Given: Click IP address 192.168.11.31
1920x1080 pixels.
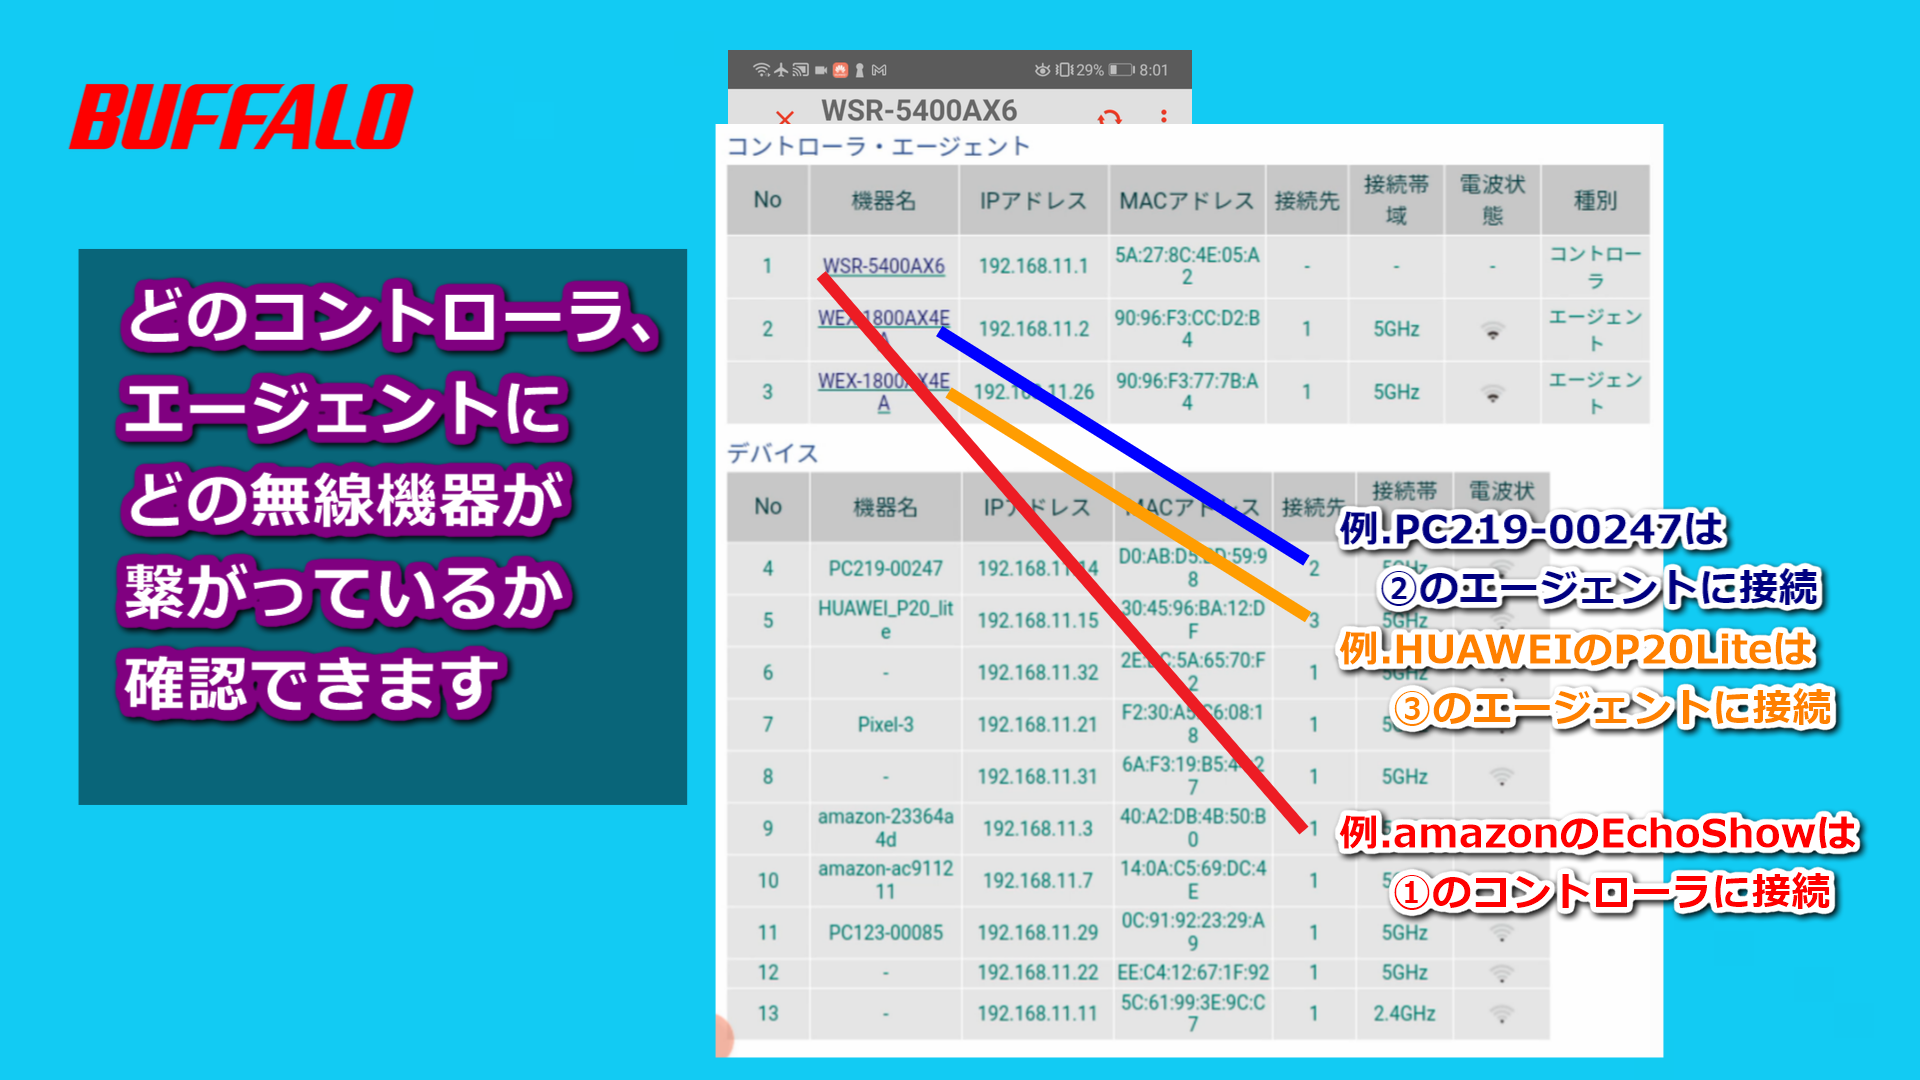Looking at the screenshot, I should (1037, 777).
